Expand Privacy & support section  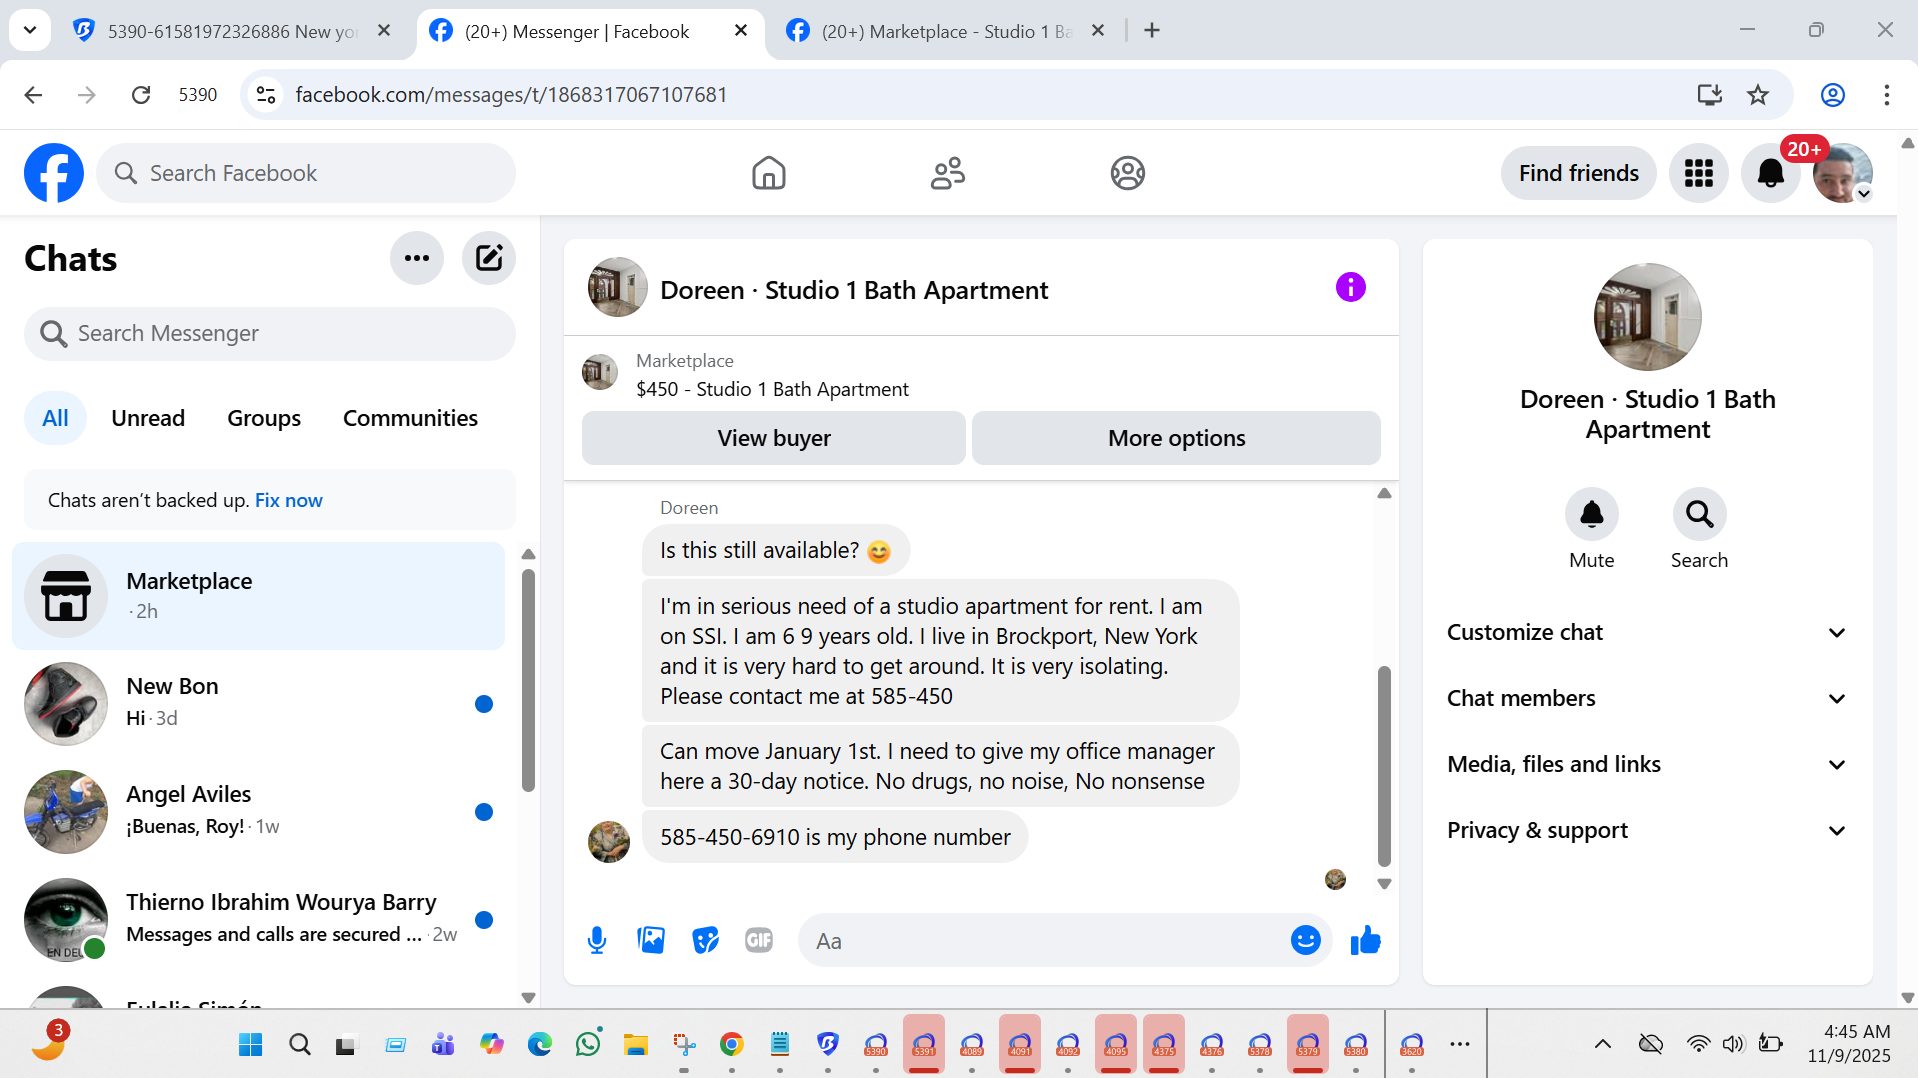coord(1647,831)
